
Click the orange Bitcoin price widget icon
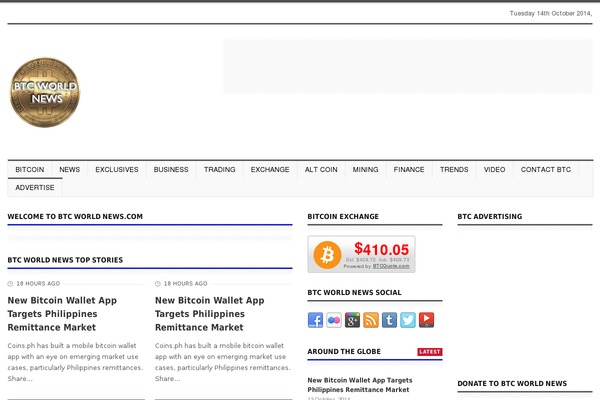click(x=327, y=255)
